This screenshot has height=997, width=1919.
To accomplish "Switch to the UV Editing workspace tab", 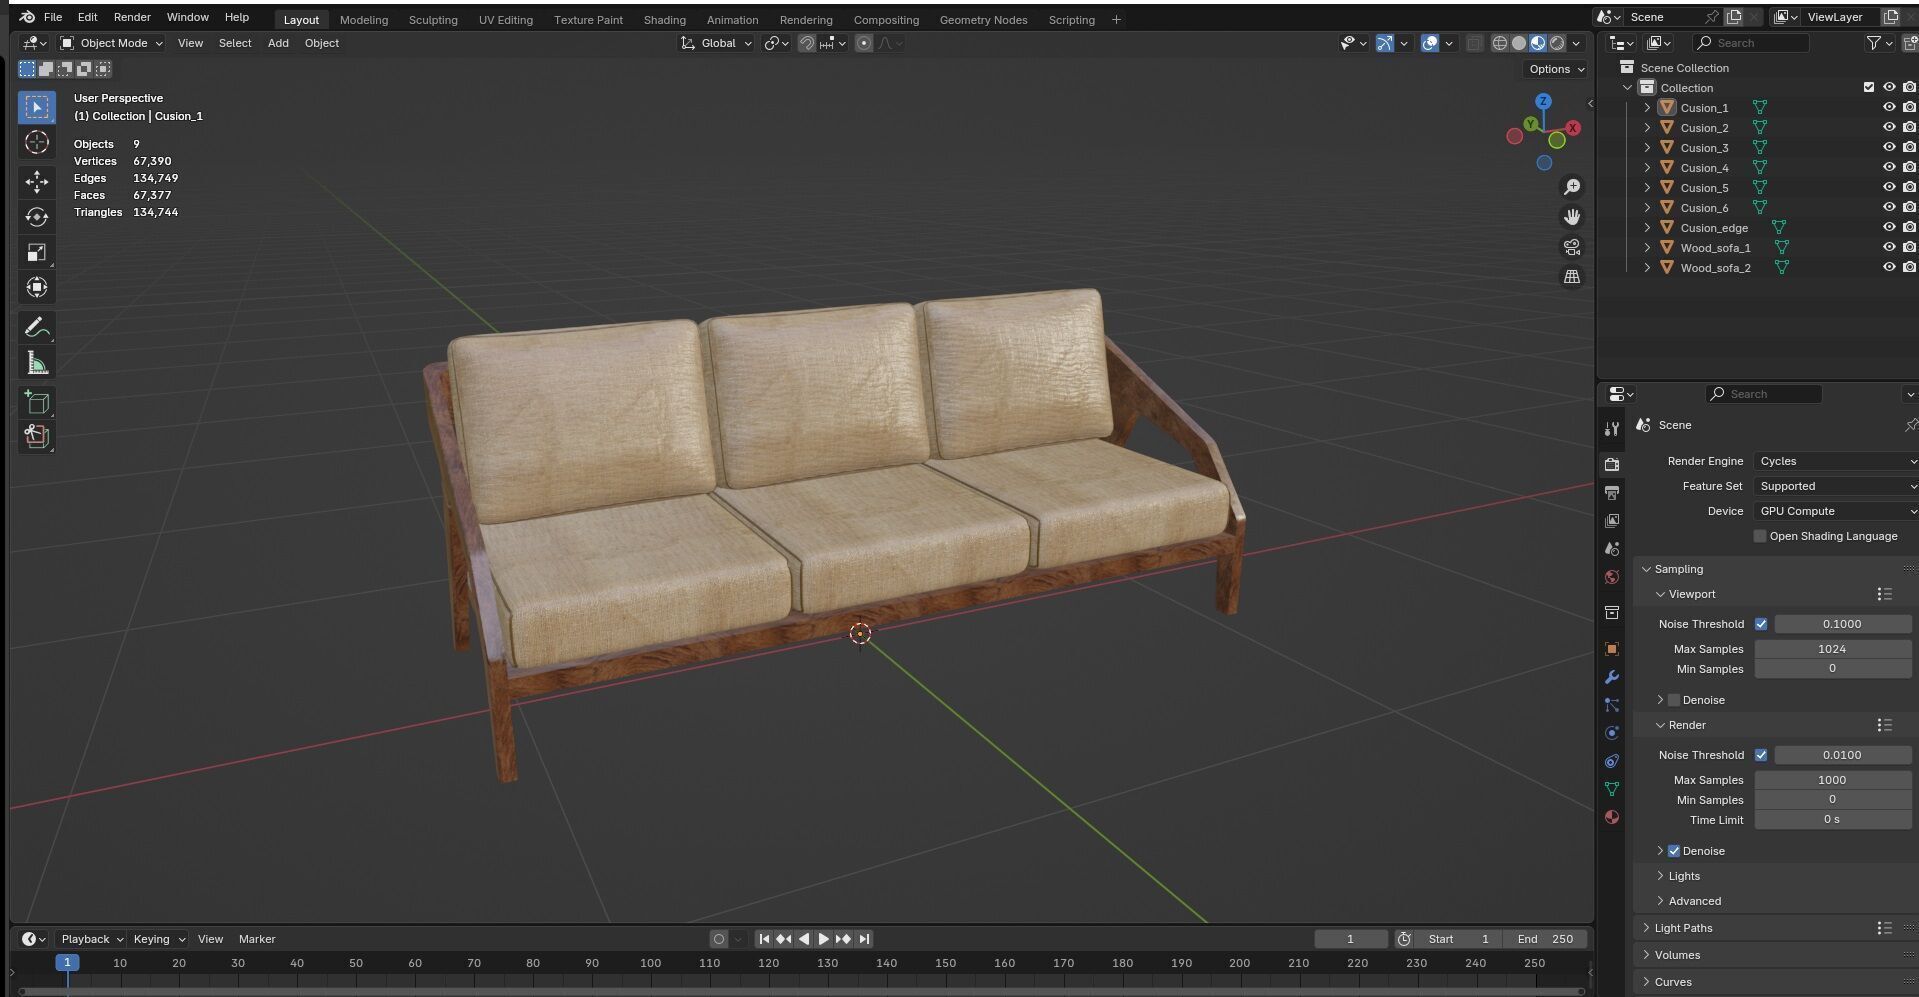I will click(x=505, y=20).
